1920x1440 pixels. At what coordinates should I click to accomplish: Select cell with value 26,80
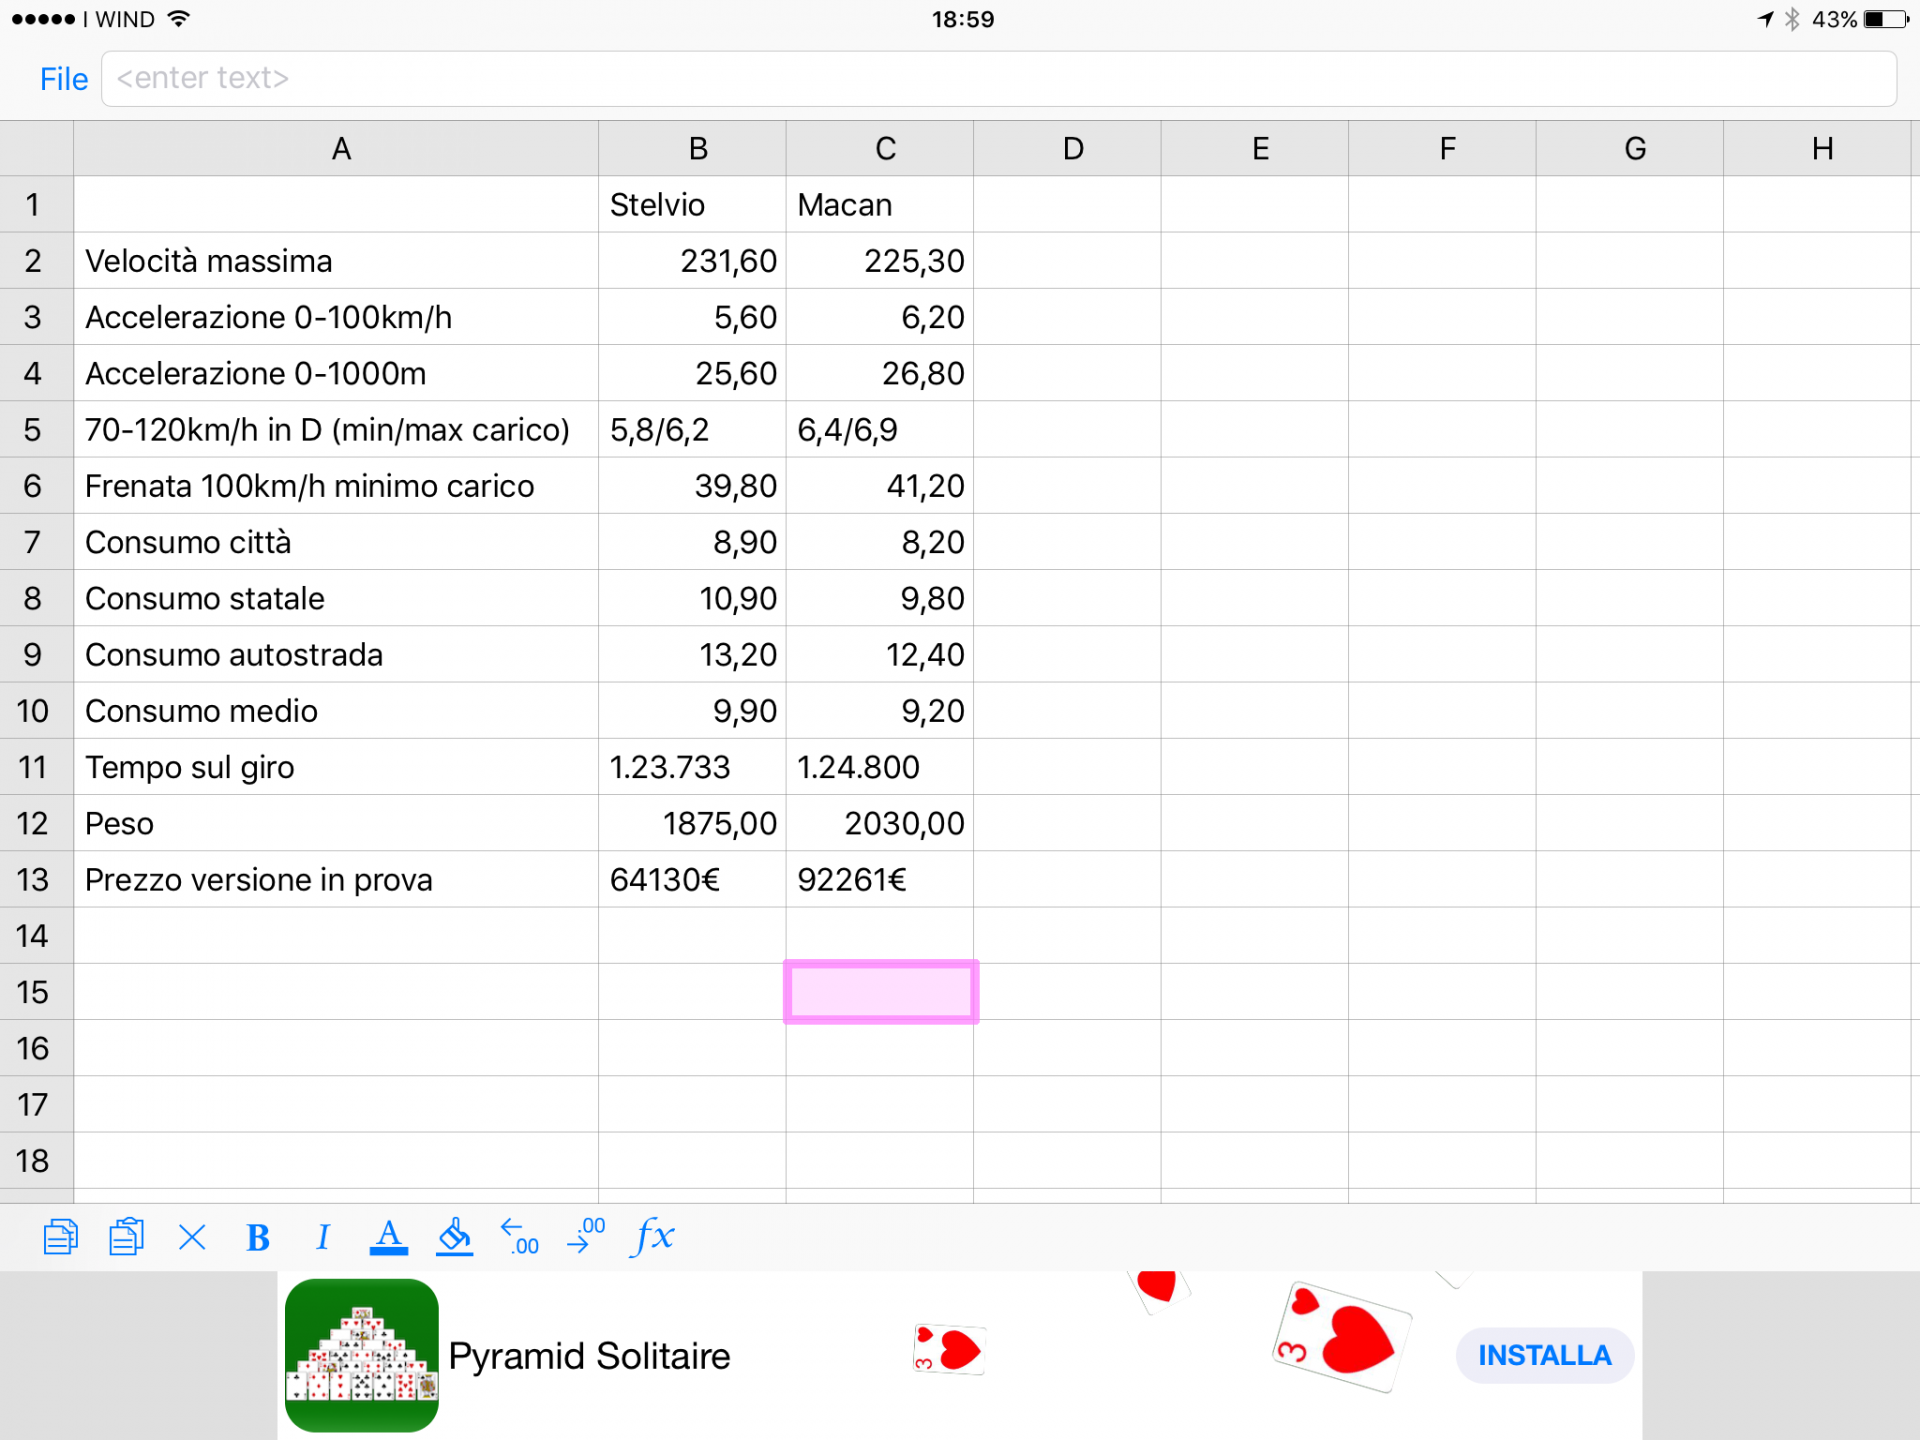tap(880, 374)
